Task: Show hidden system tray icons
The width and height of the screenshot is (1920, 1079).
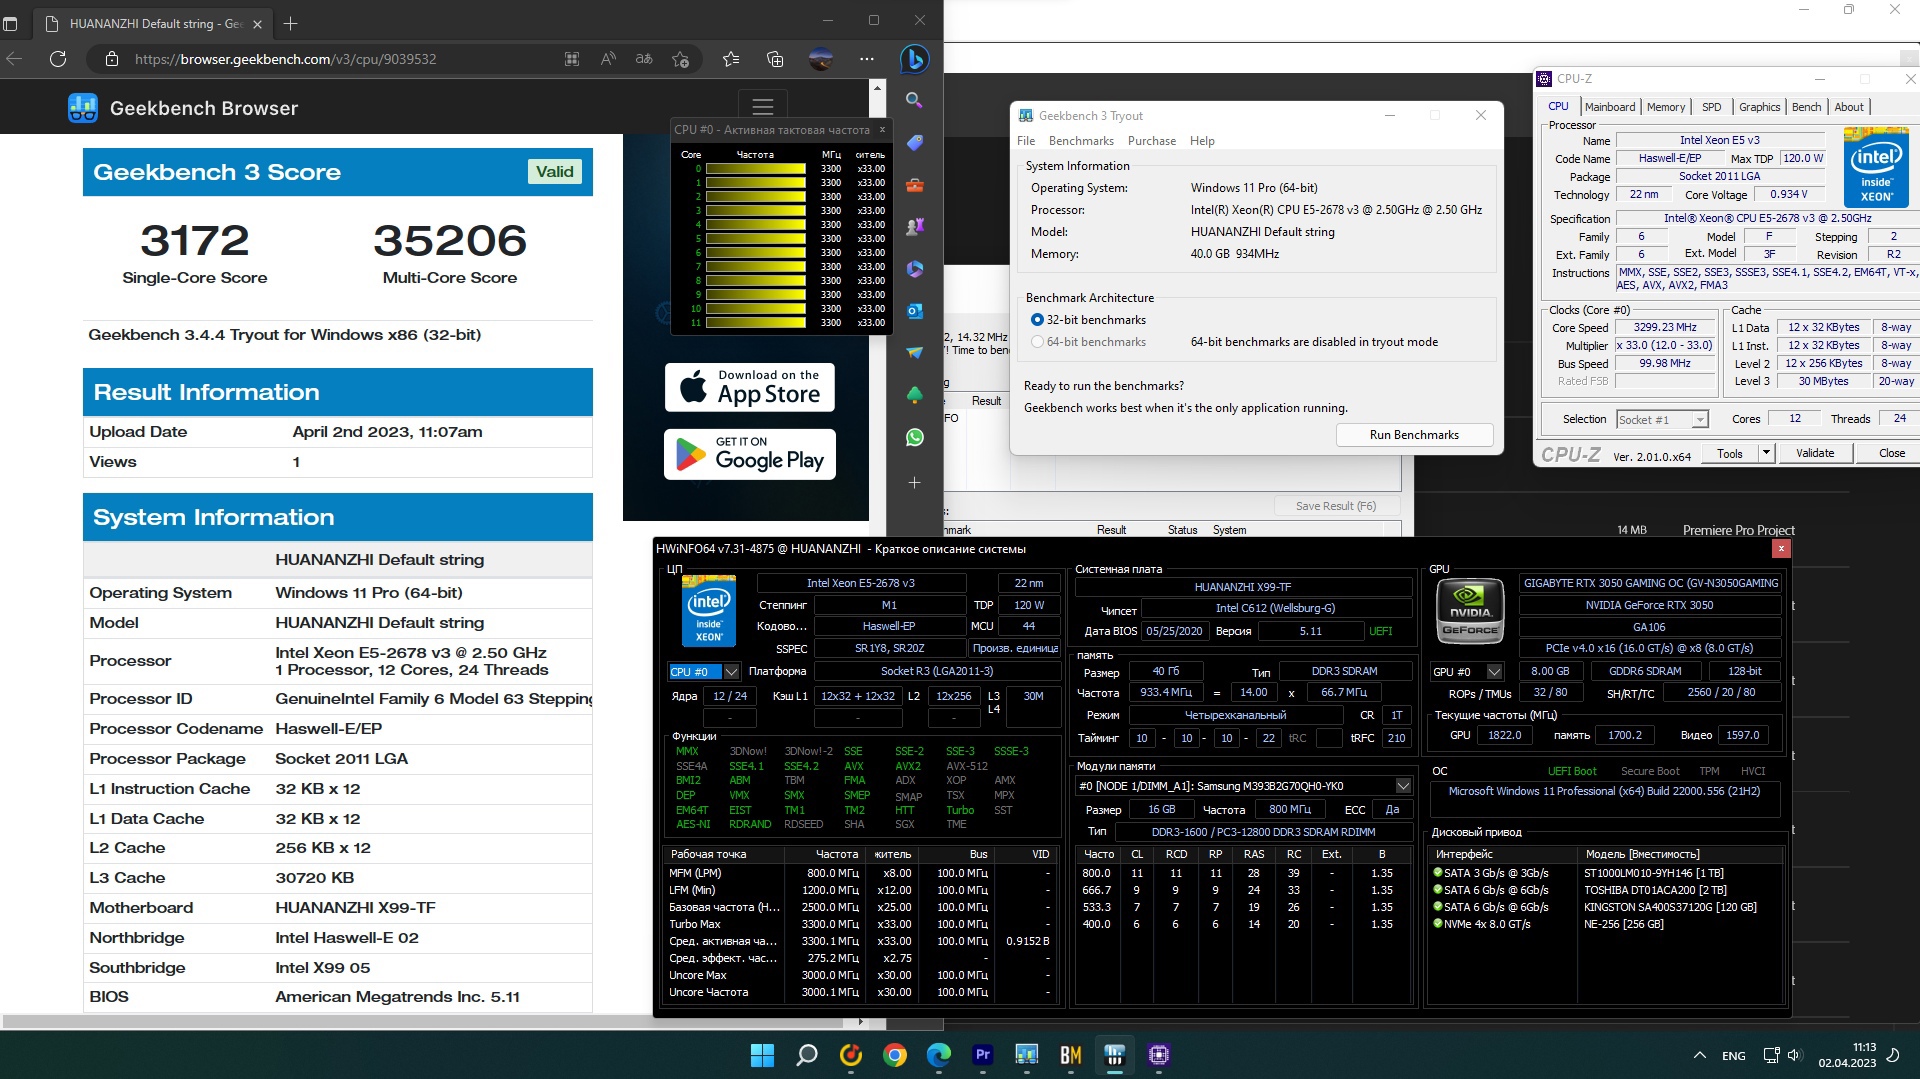Action: pyautogui.click(x=1699, y=1055)
